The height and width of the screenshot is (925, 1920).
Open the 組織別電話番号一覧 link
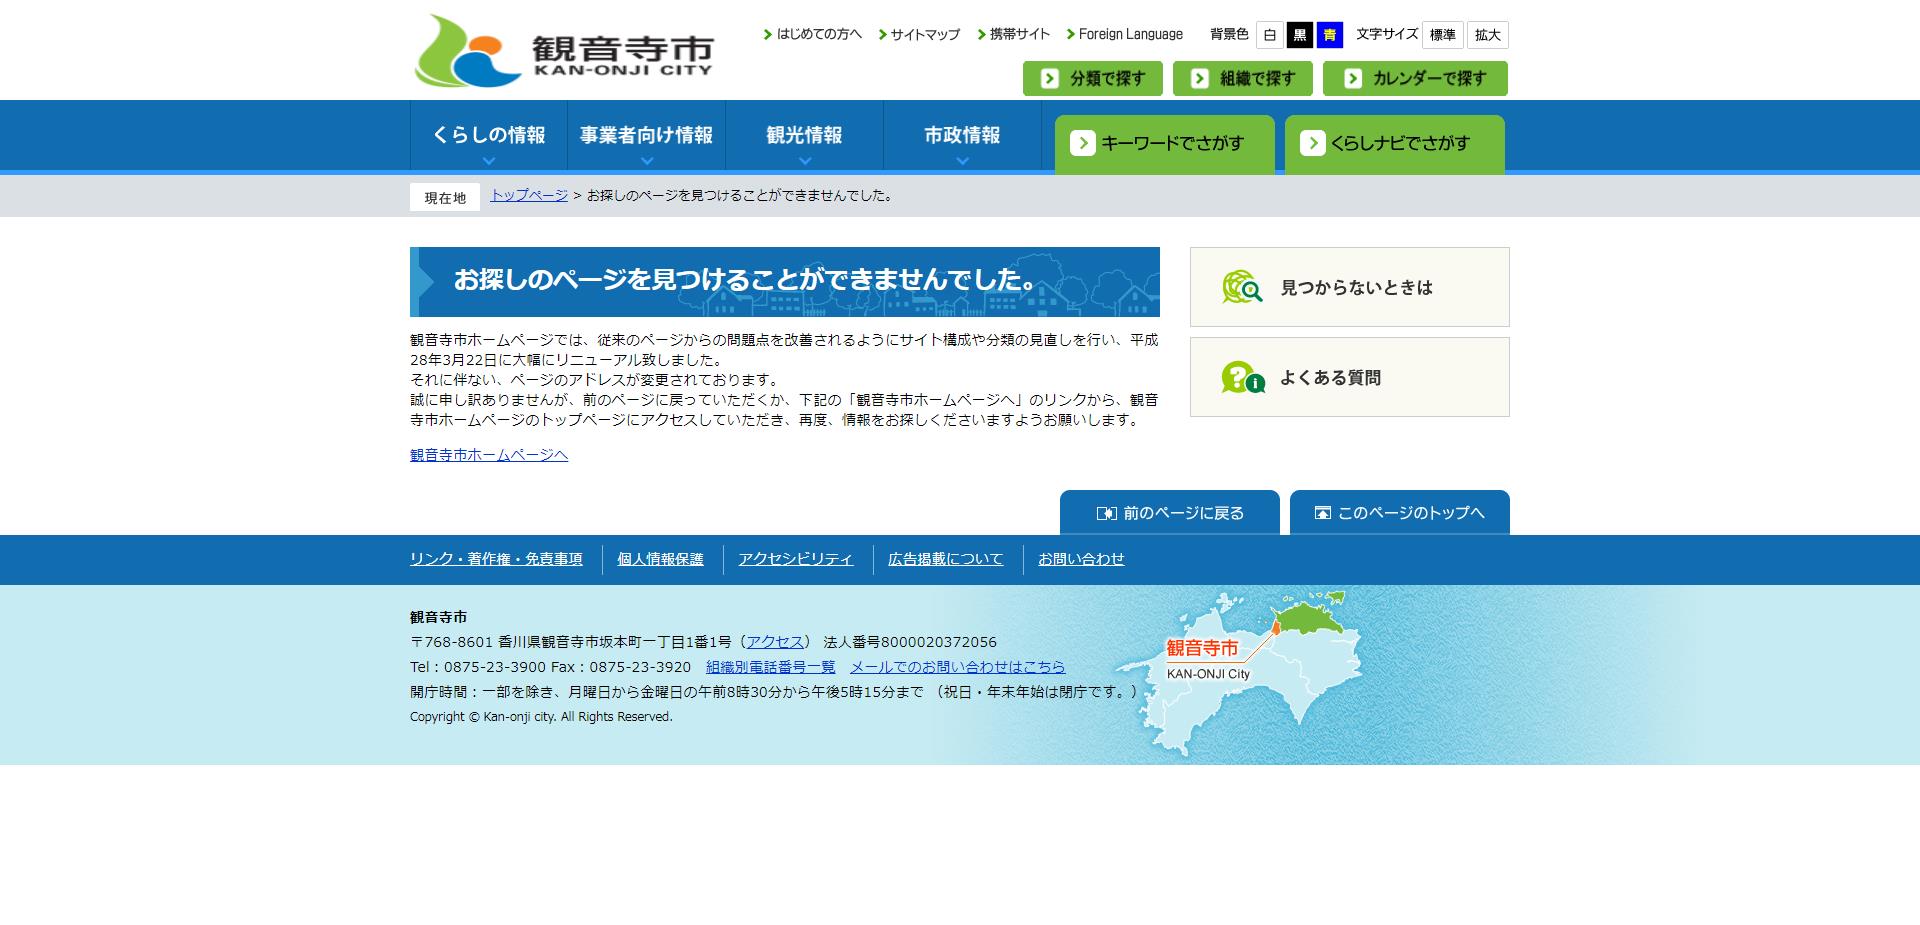(770, 666)
